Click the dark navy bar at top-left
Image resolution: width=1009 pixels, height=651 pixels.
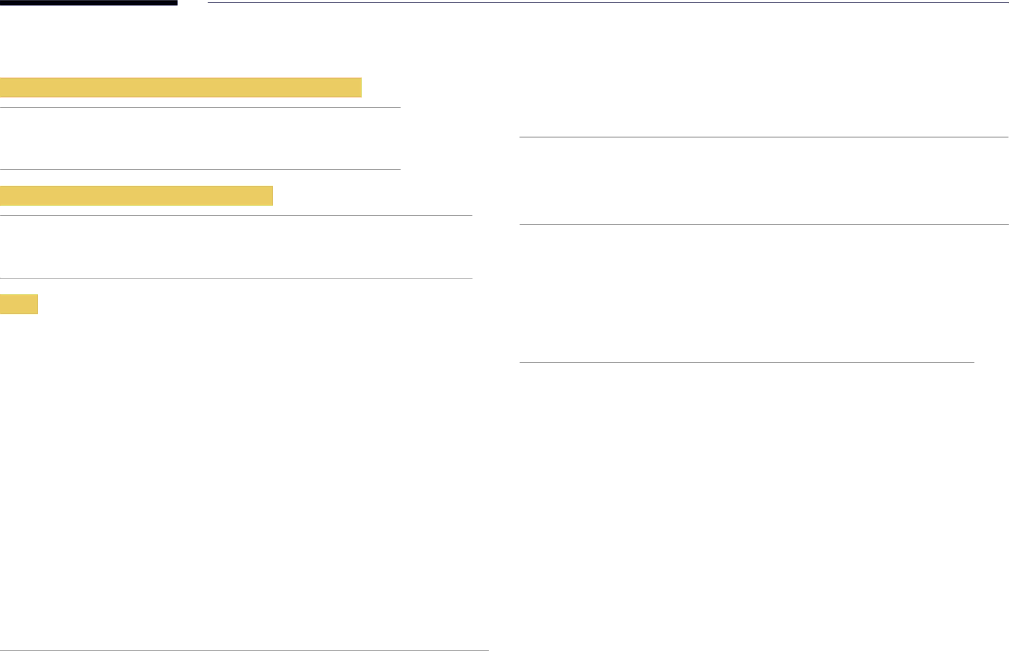pyautogui.click(x=89, y=3)
